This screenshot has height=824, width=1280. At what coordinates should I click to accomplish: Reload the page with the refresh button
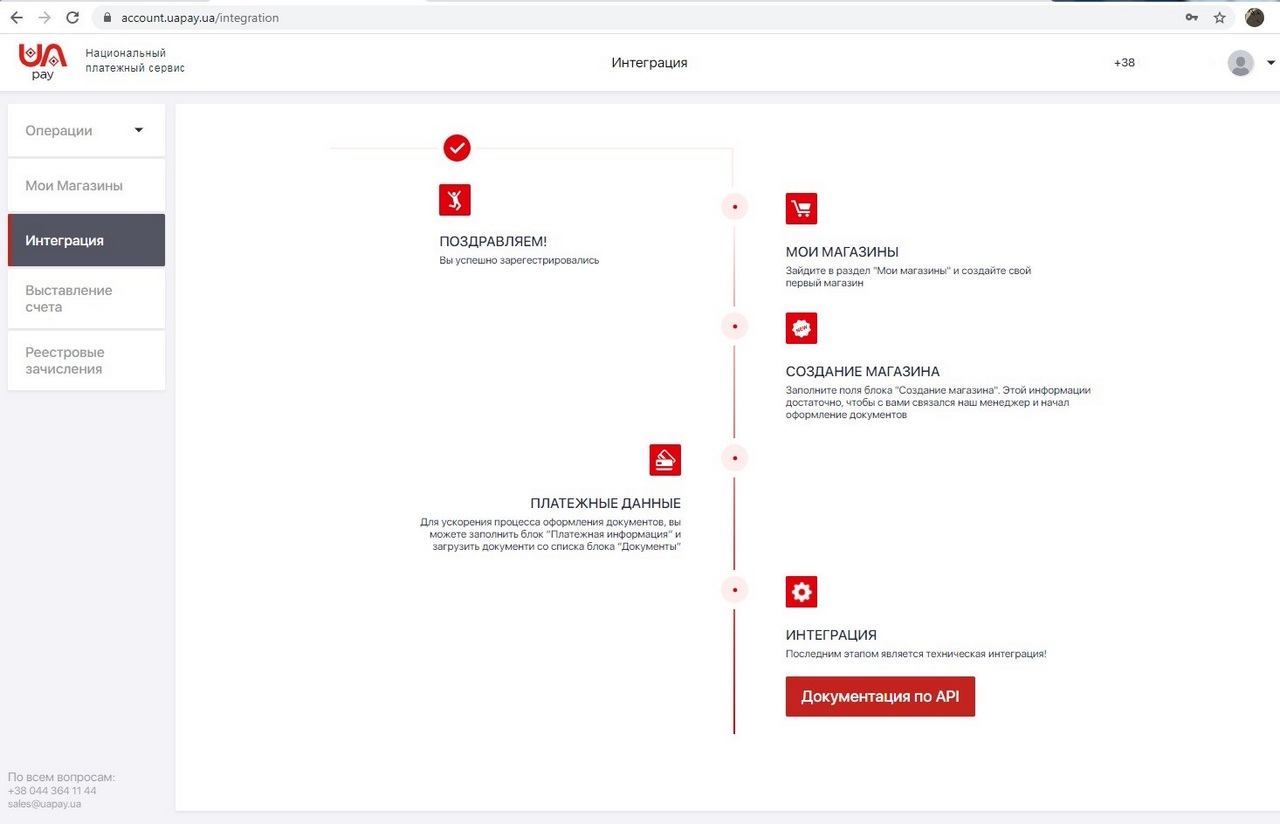pyautogui.click(x=72, y=18)
